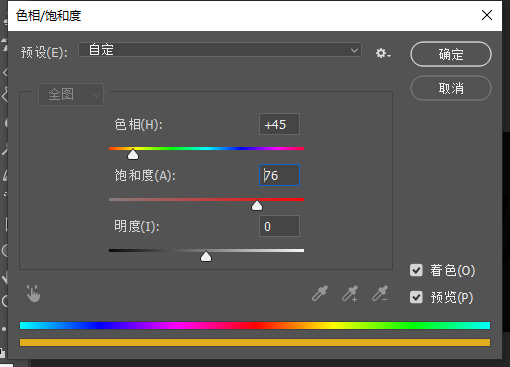The image size is (510, 367).
Task: Select the add-to-sample eyedropper
Action: (x=350, y=294)
